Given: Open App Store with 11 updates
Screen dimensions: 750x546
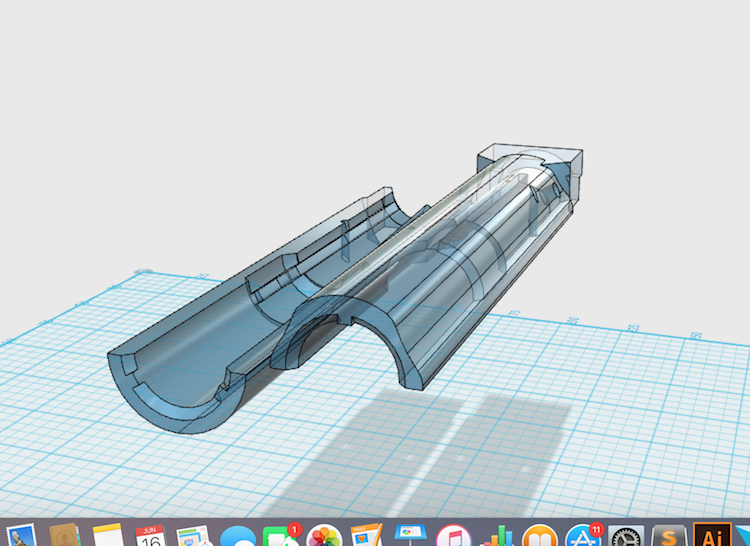Looking at the screenshot, I should coord(584,535).
